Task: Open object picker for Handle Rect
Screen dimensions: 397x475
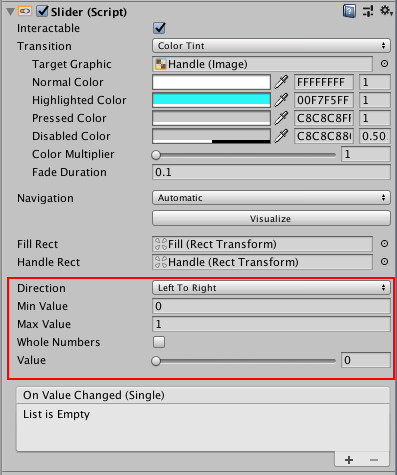Action: point(384,262)
